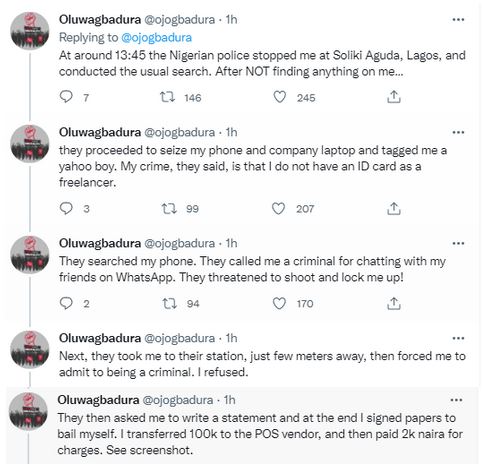Screen dimensions: 482x464
Task: Like the tweet with 170 likes
Action: point(279,303)
